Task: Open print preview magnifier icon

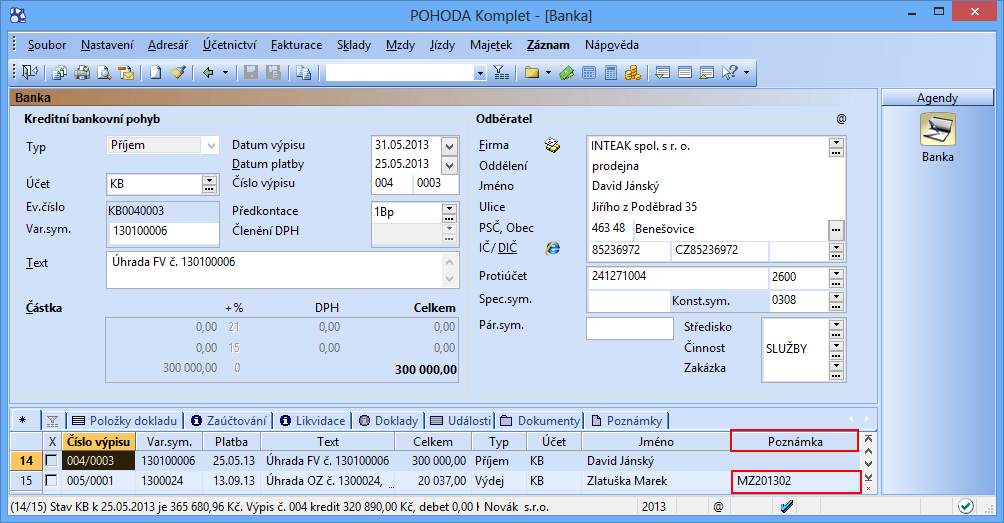Action: (x=104, y=73)
